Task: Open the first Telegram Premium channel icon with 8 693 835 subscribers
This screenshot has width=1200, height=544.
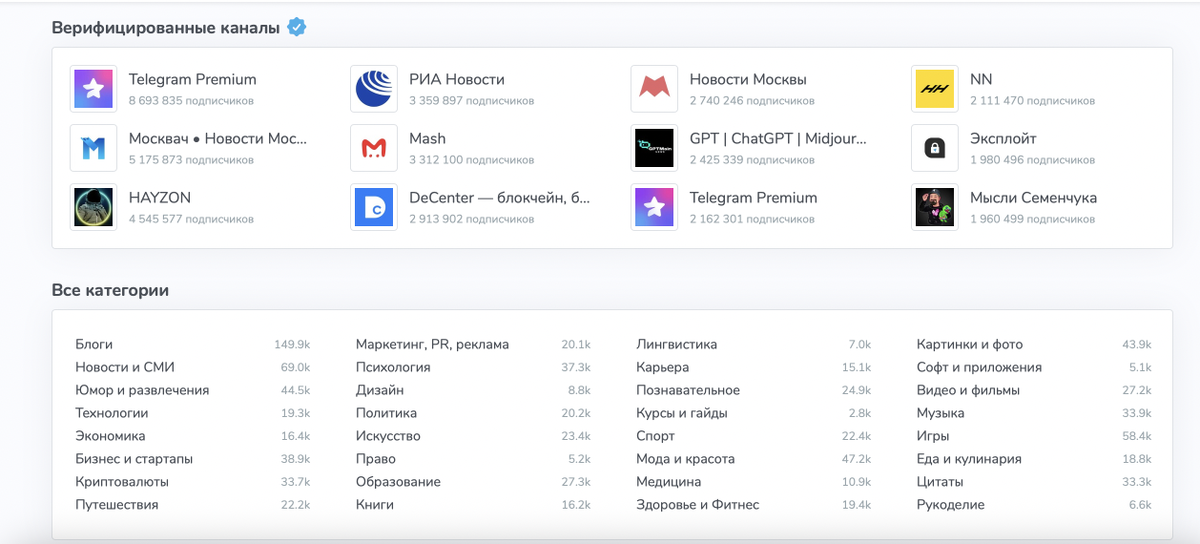Action: pyautogui.click(x=94, y=90)
